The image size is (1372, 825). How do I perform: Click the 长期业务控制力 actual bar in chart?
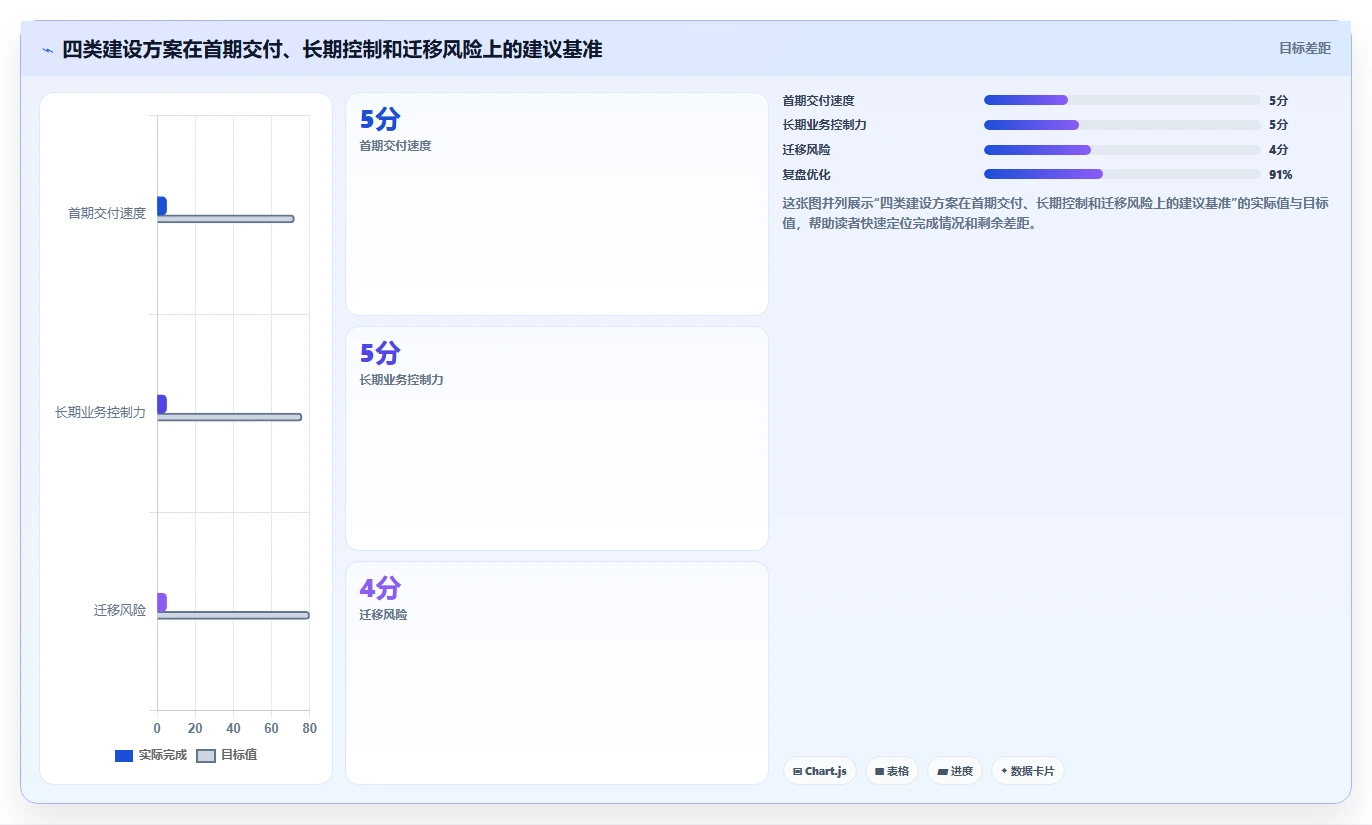pyautogui.click(x=162, y=404)
